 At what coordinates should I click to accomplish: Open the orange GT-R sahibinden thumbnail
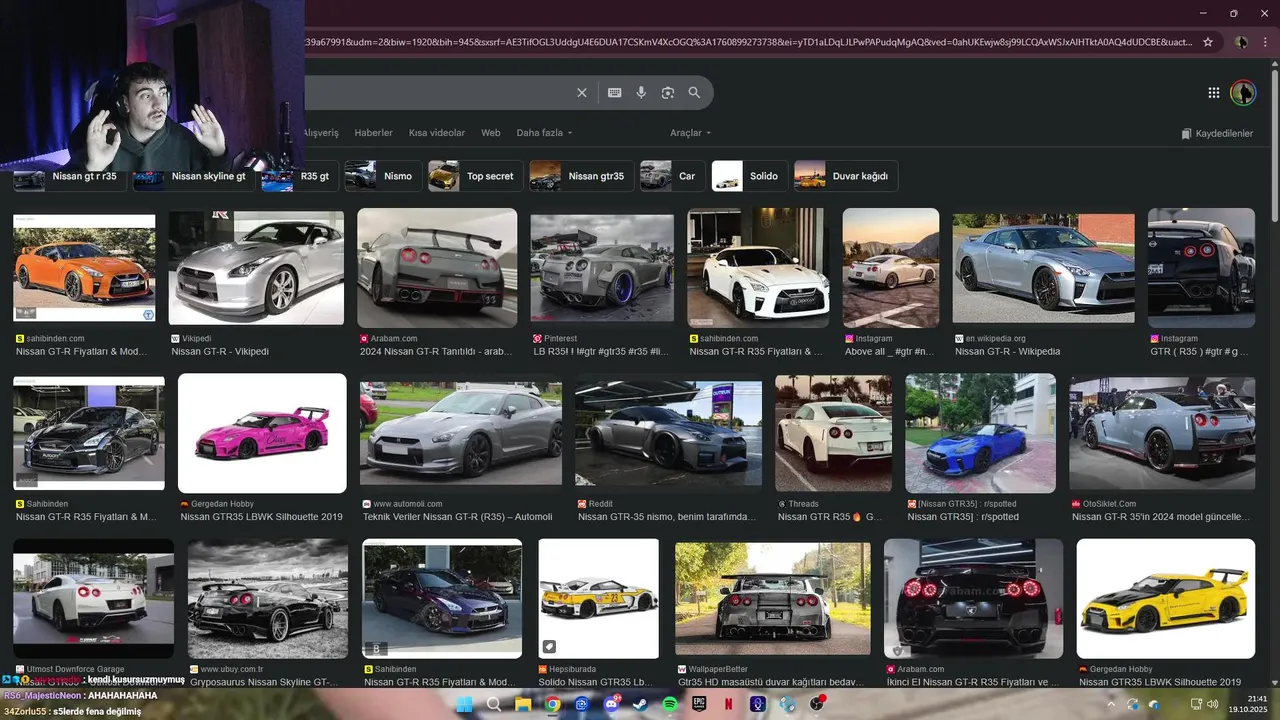84,267
